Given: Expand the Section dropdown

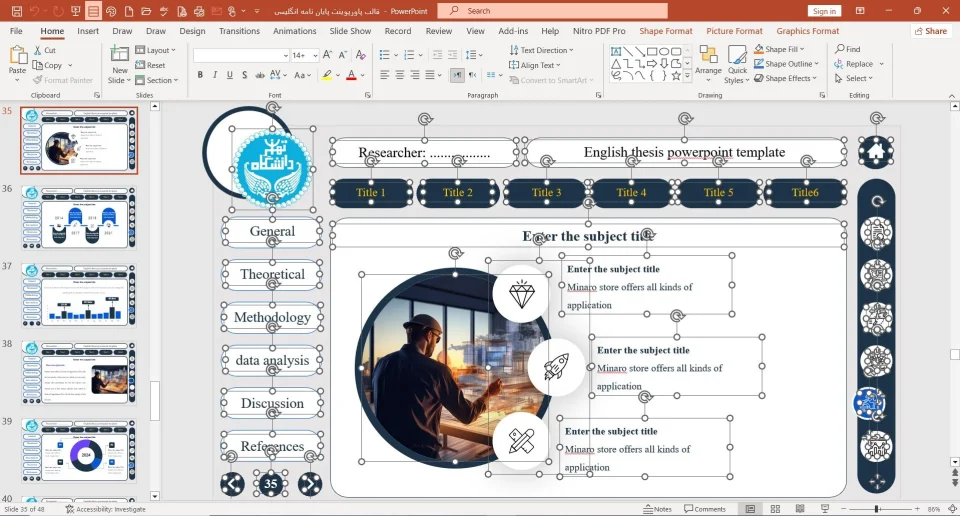Looking at the screenshot, I should pos(156,80).
